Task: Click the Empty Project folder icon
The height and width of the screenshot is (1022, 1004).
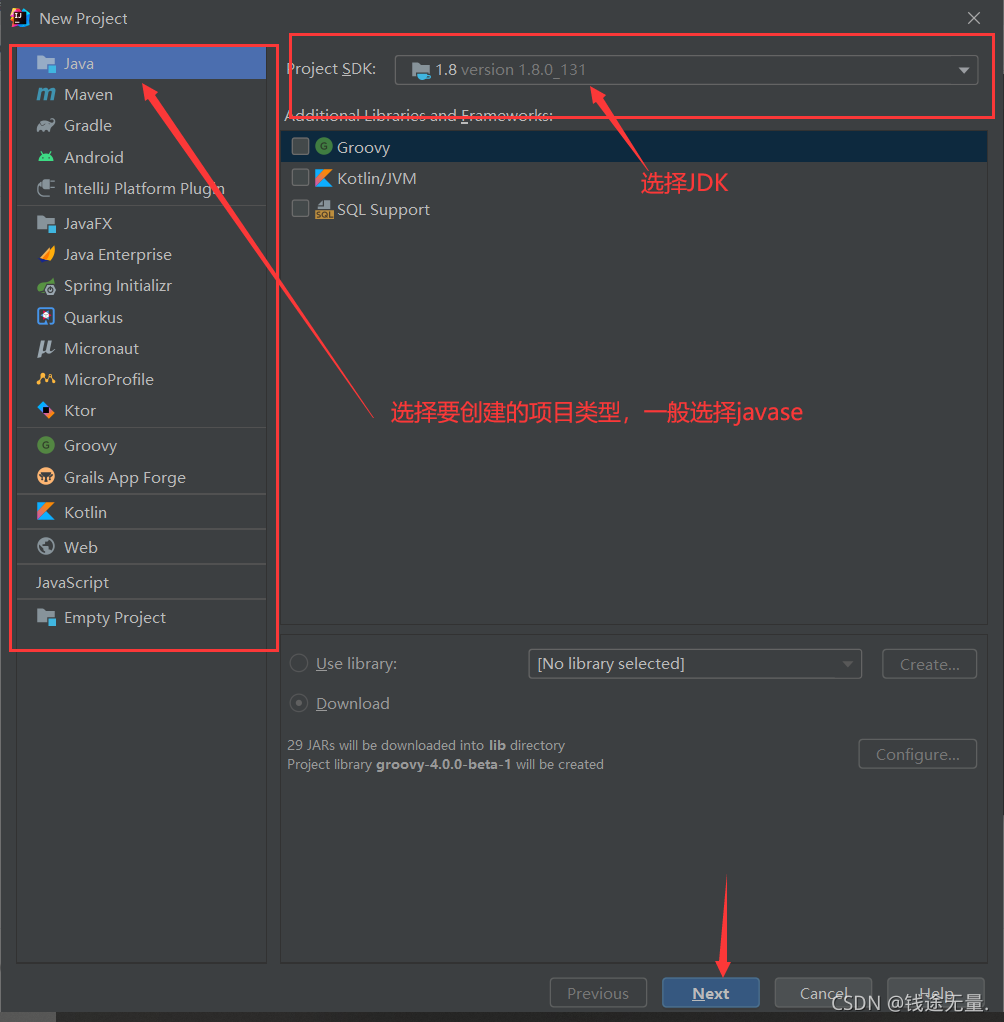Action: point(46,617)
